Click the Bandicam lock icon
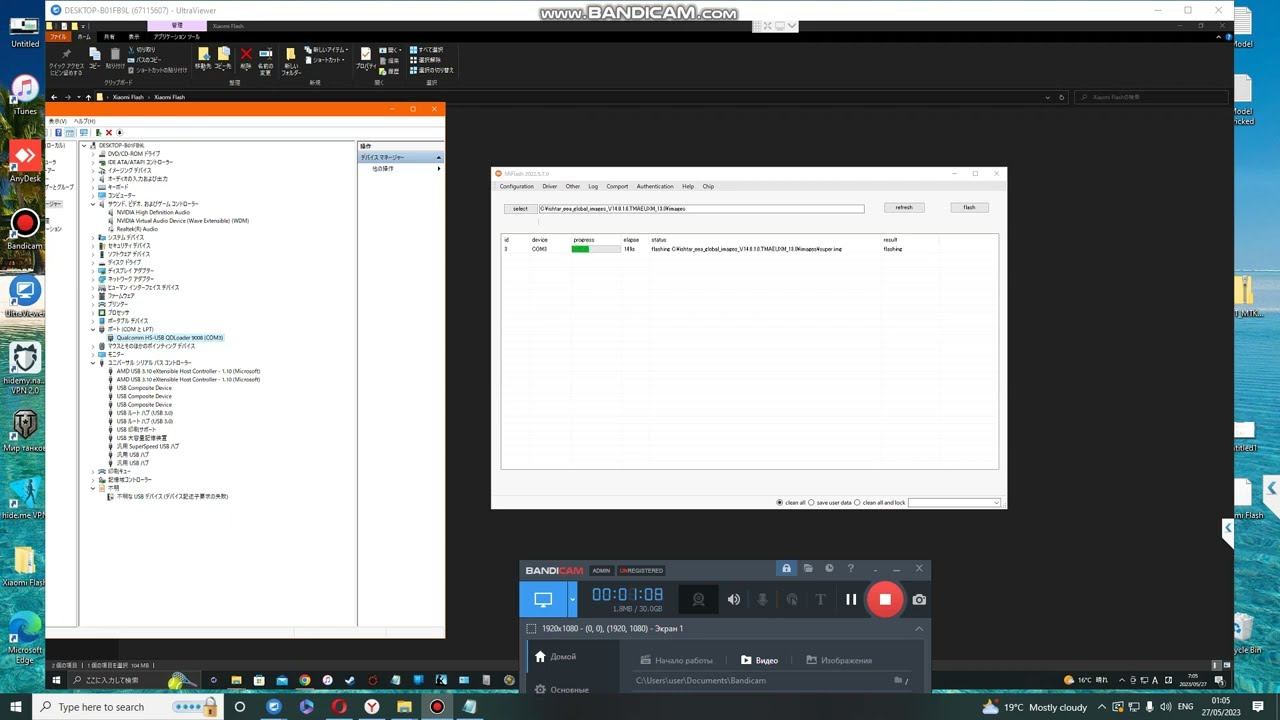The width and height of the screenshot is (1280, 720). click(x=786, y=569)
